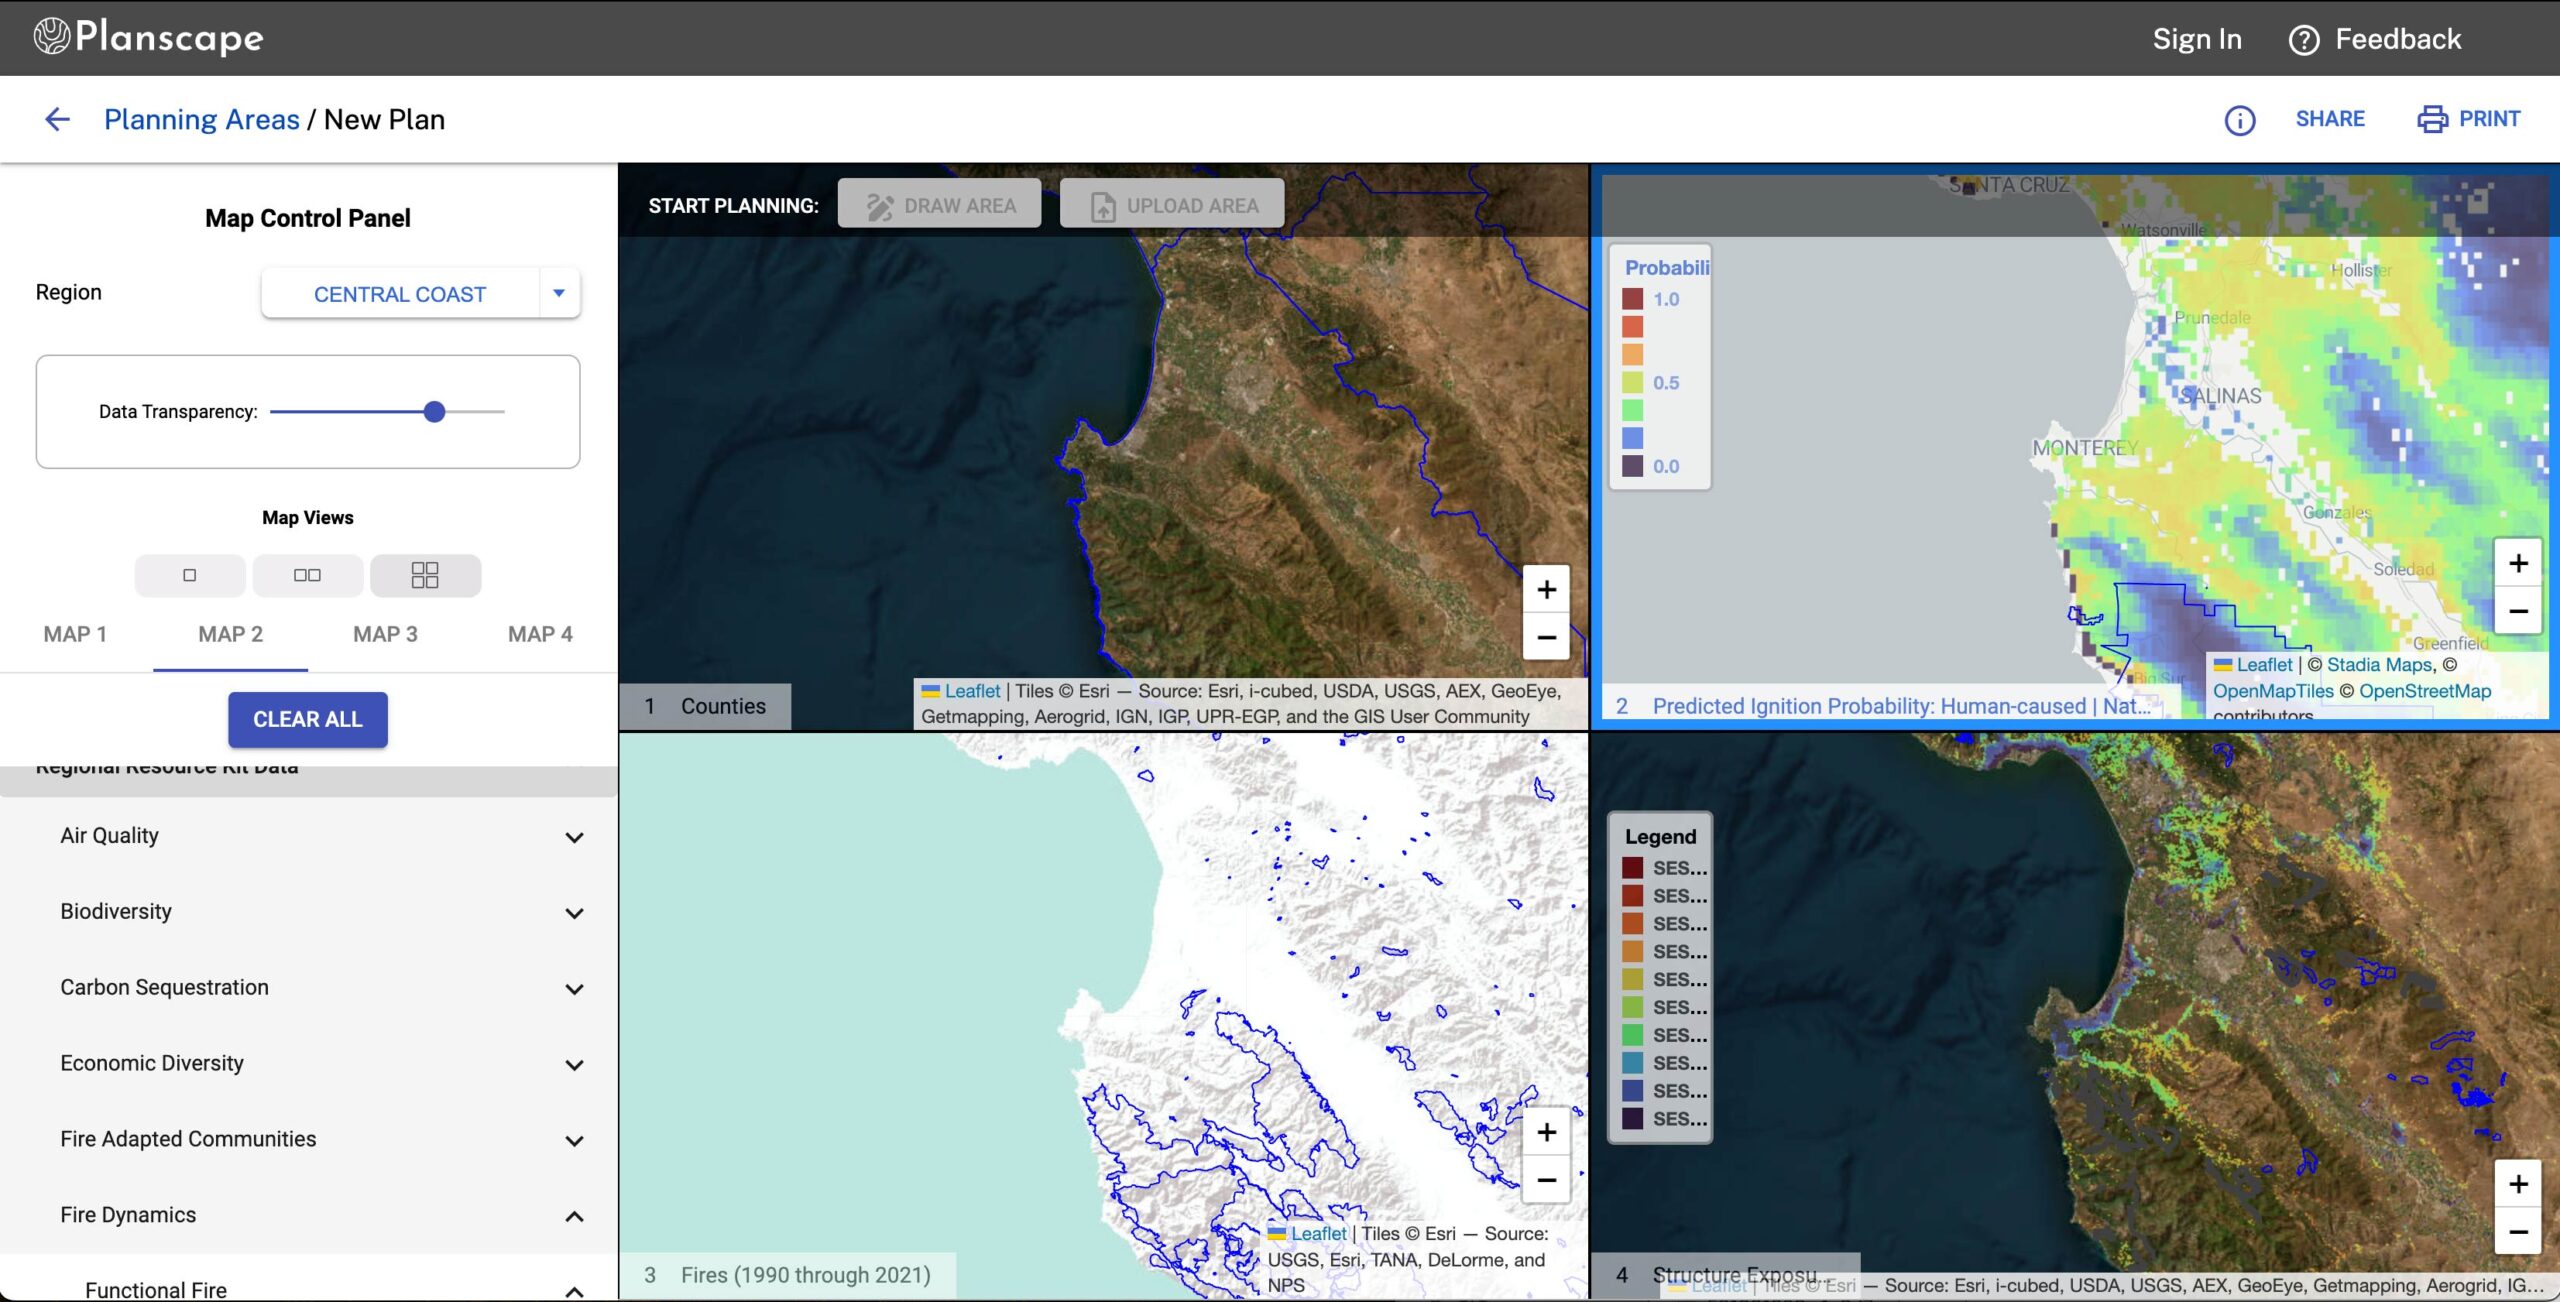Click the CLEAR ALL button

coord(307,719)
